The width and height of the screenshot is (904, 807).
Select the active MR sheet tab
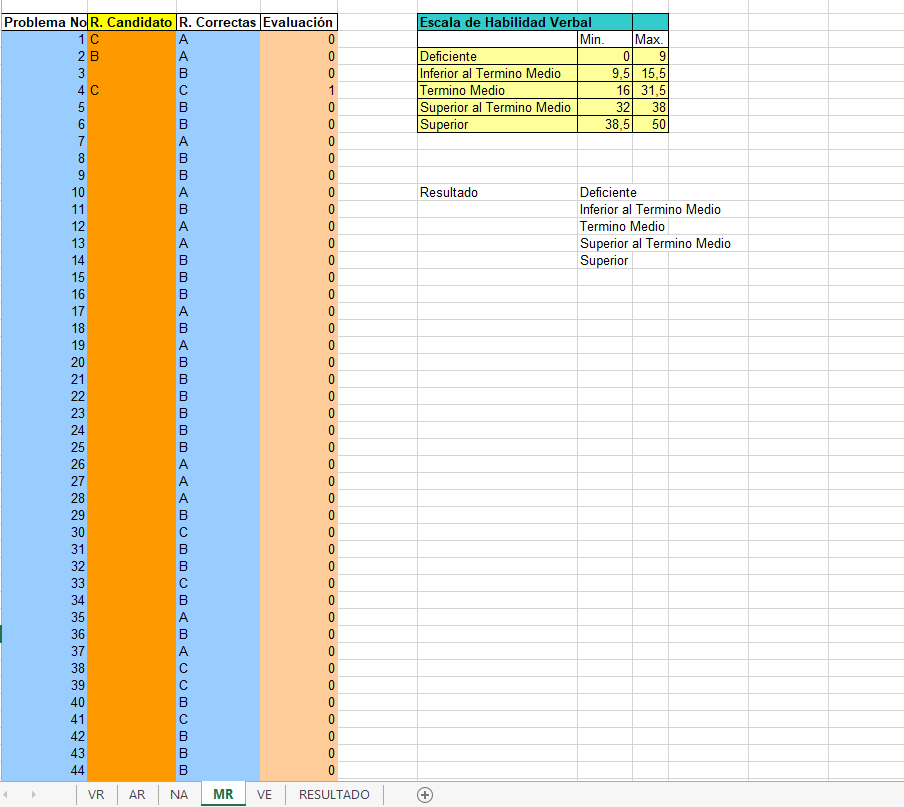(223, 795)
